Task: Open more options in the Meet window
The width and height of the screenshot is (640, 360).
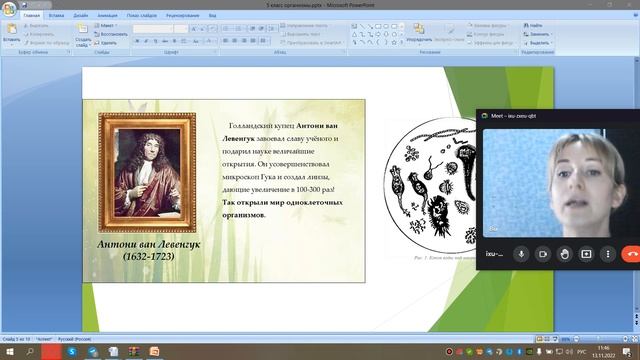Action: [x=608, y=254]
